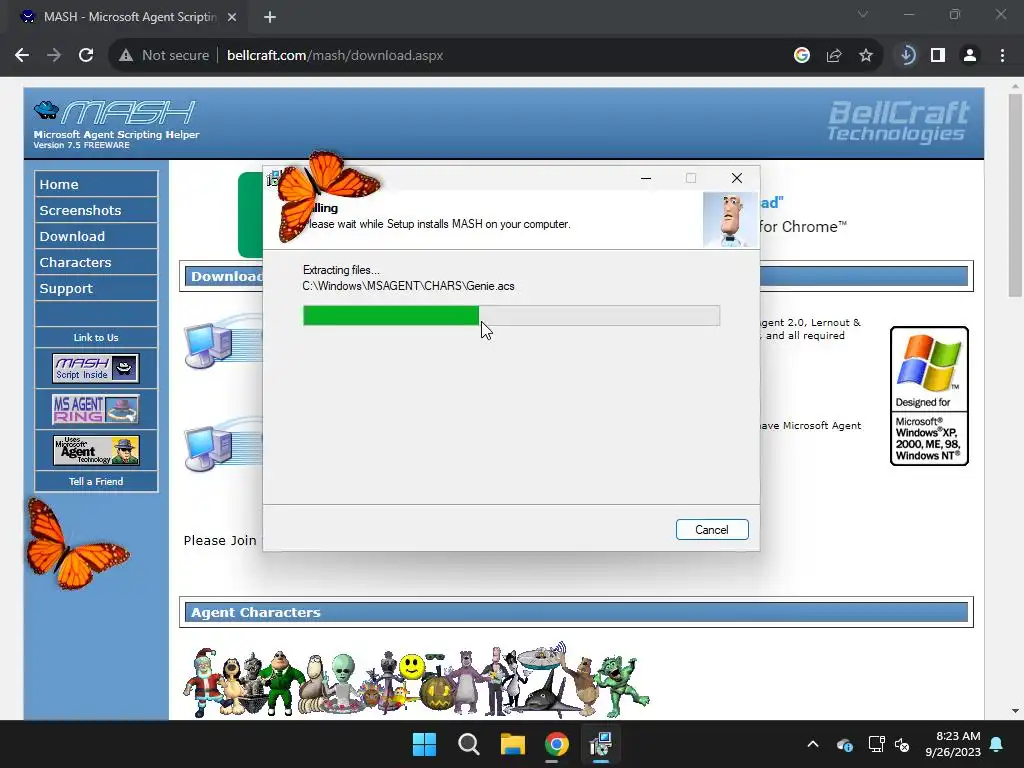Click the Agent Characters section header
The width and height of the screenshot is (1024, 768).
pos(577,613)
